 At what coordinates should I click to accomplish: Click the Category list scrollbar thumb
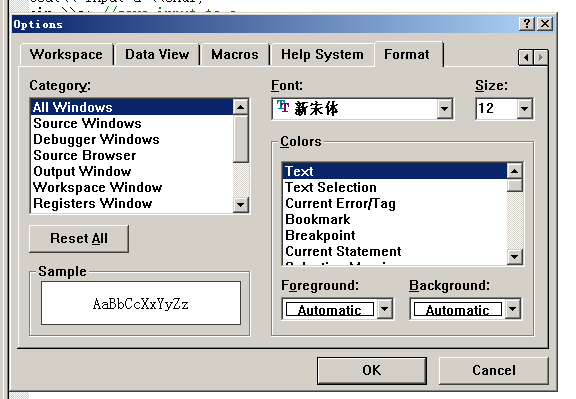point(241,139)
